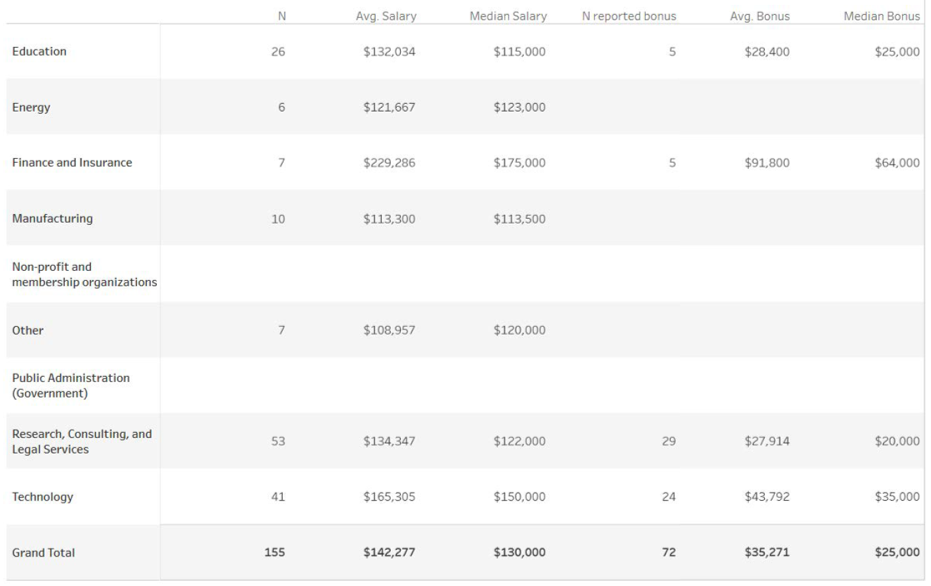This screenshot has width=931, height=586.
Task: Select the Avg. Bonus column header
Action: [760, 16]
